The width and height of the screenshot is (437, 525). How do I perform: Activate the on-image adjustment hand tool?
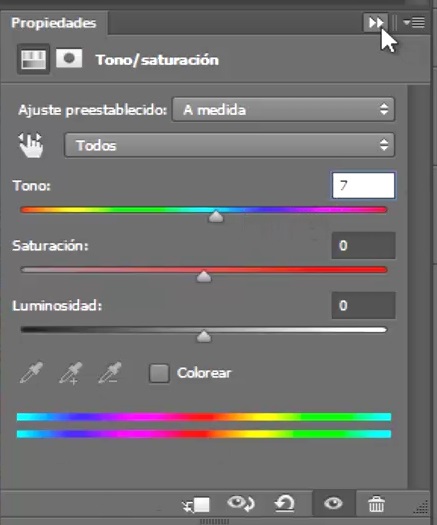pyautogui.click(x=30, y=145)
